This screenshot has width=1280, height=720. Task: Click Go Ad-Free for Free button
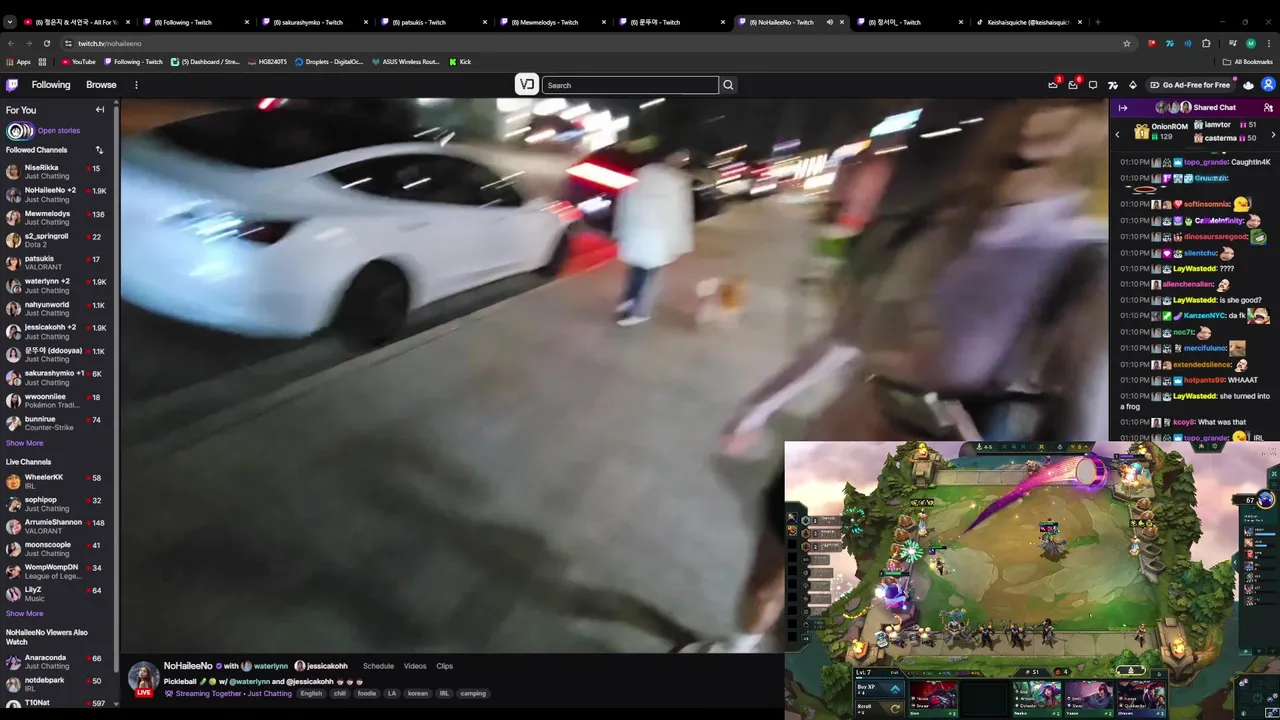(x=1190, y=85)
